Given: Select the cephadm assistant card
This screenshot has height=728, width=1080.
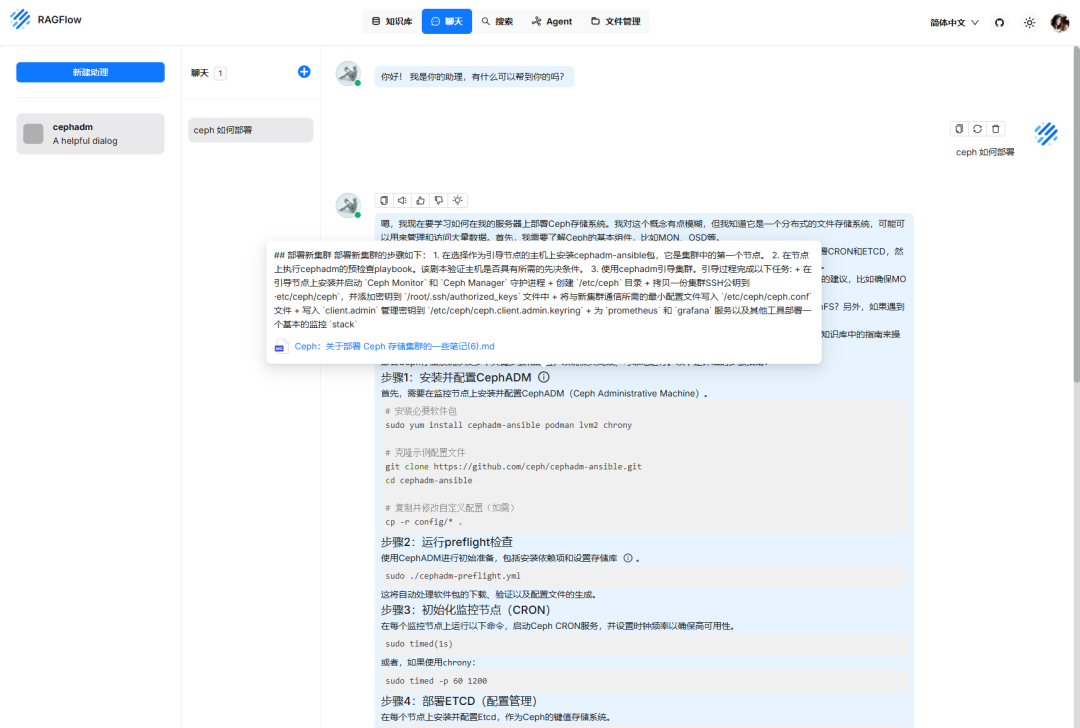Looking at the screenshot, I should pyautogui.click(x=90, y=134).
